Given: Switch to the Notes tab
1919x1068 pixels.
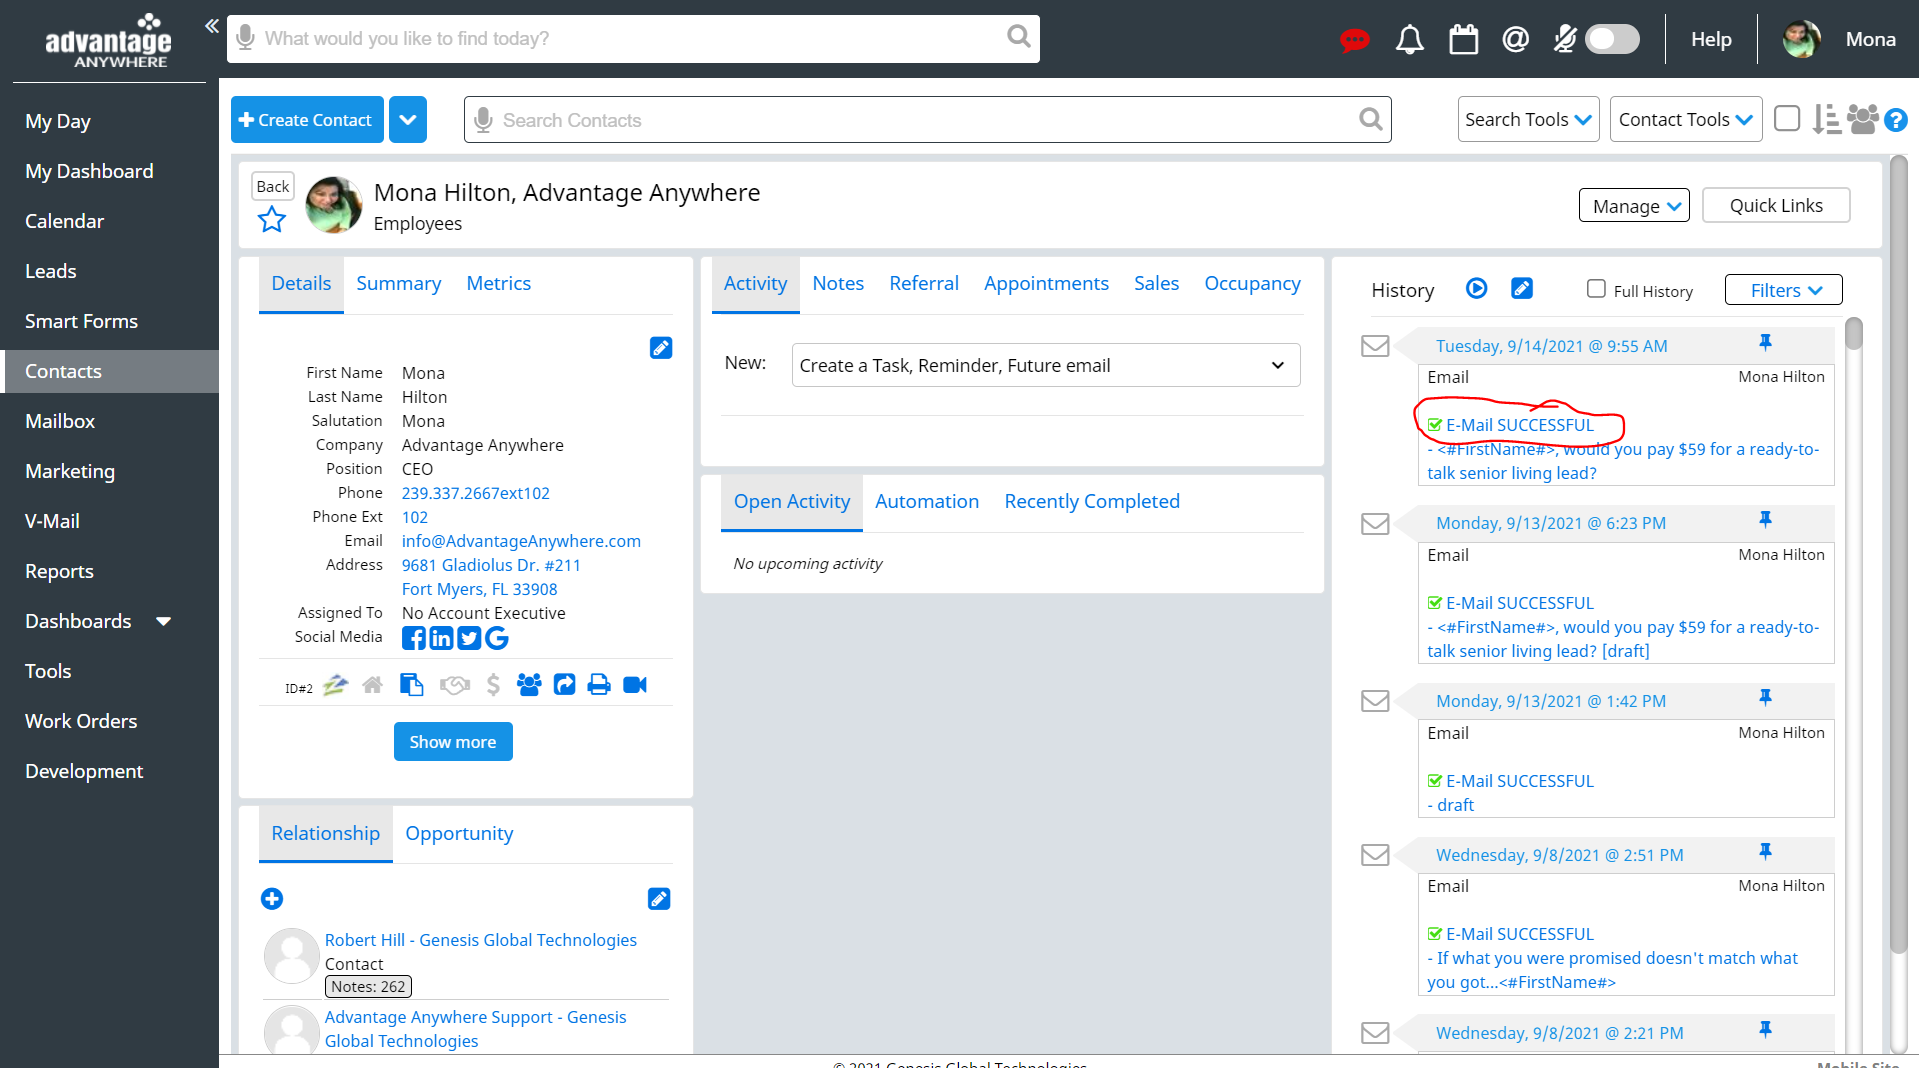Looking at the screenshot, I should click(x=838, y=284).
